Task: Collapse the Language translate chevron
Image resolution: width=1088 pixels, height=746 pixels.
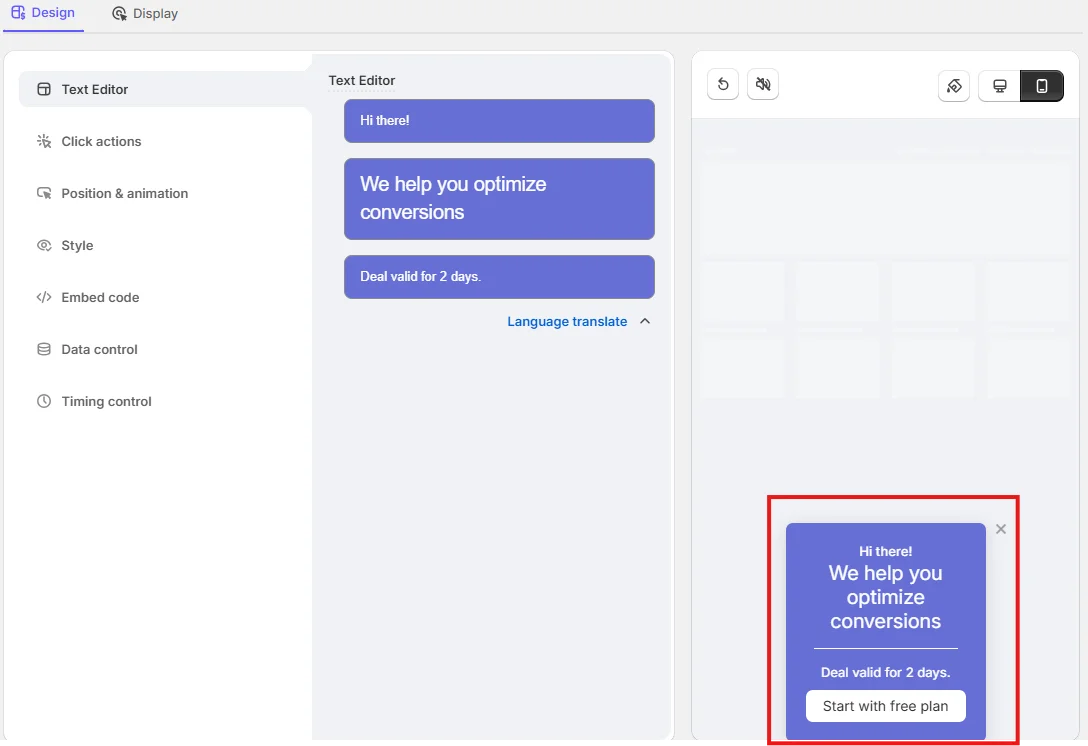Action: coord(645,321)
